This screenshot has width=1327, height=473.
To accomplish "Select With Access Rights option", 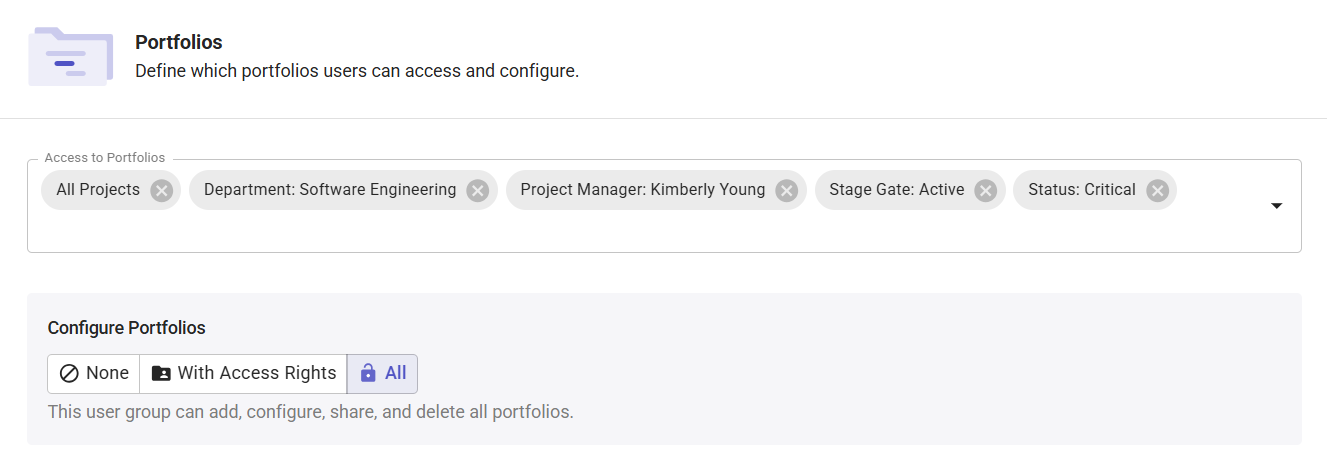I will coord(243,373).
